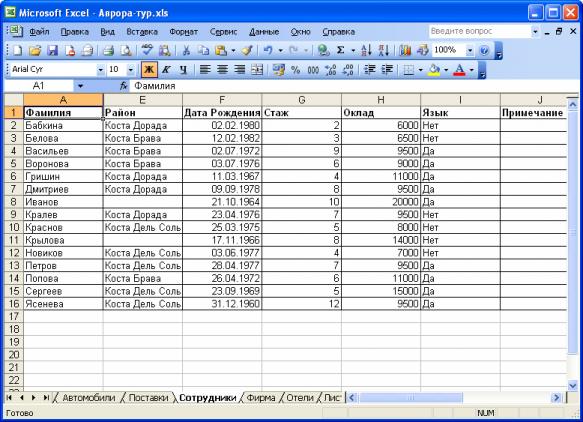583x422 pixels.
Task: Open the Undo history dropdown arrow
Action: pyautogui.click(x=280, y=50)
